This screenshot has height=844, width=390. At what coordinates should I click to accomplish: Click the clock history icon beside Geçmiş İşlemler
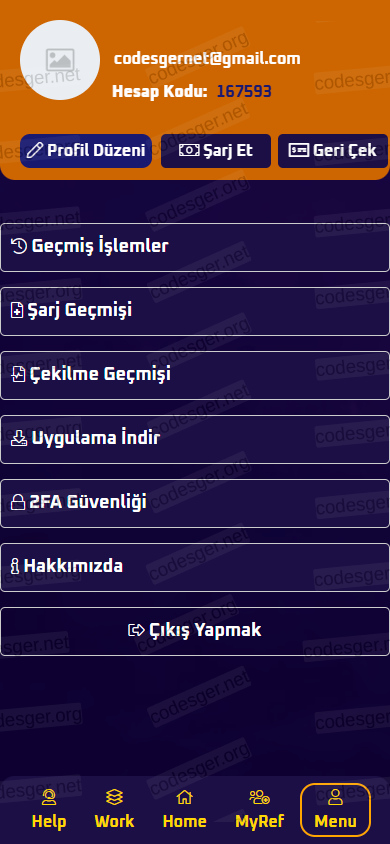point(19,247)
